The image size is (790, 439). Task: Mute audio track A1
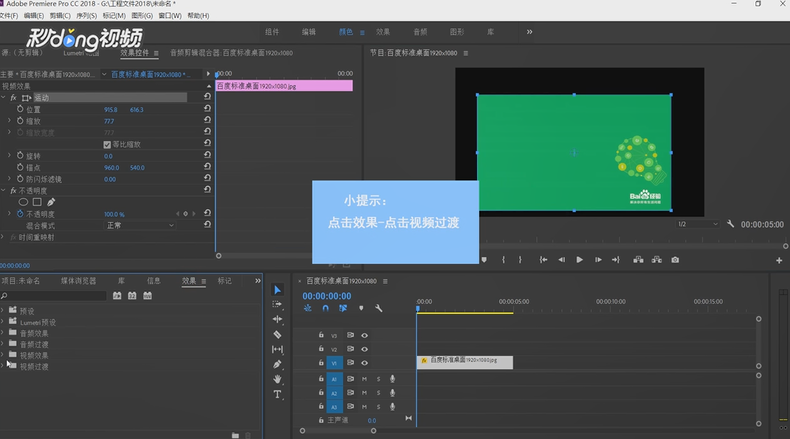(x=364, y=379)
